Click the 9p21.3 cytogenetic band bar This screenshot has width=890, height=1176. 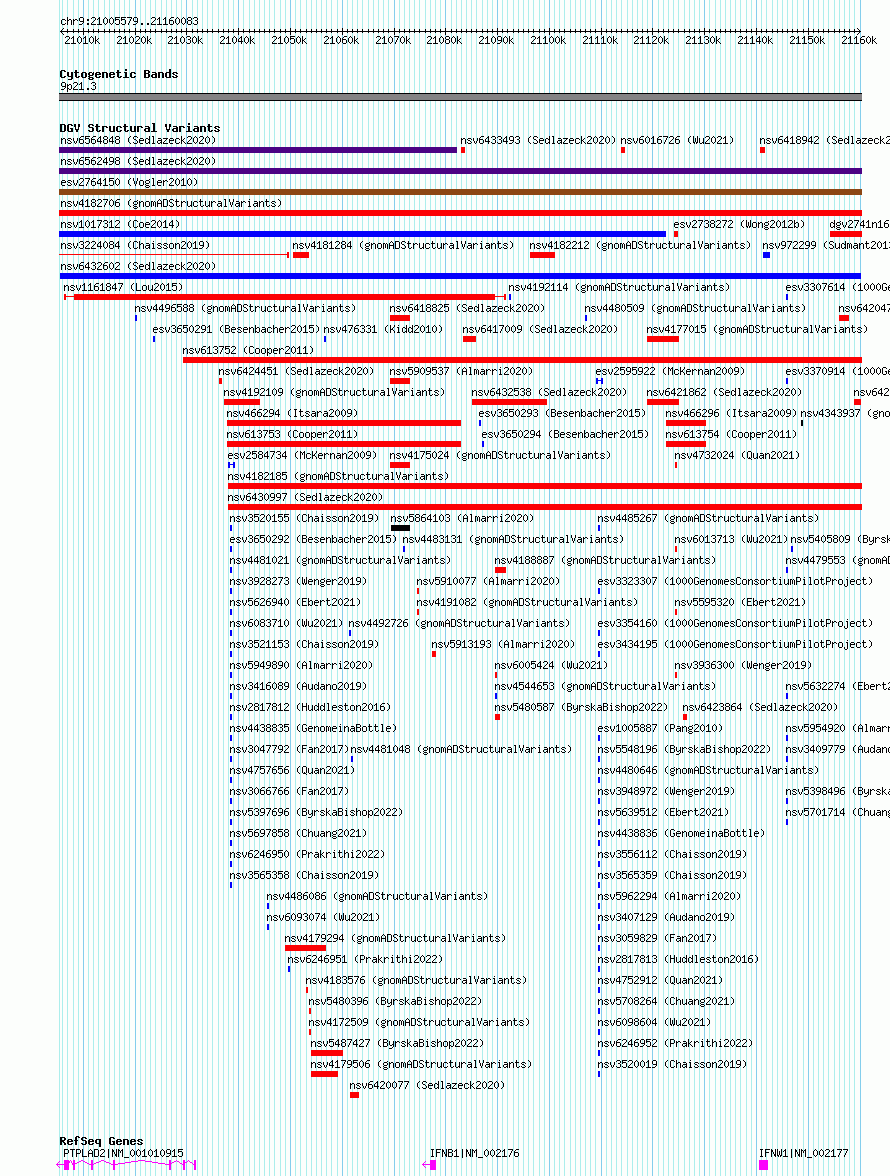point(460,97)
